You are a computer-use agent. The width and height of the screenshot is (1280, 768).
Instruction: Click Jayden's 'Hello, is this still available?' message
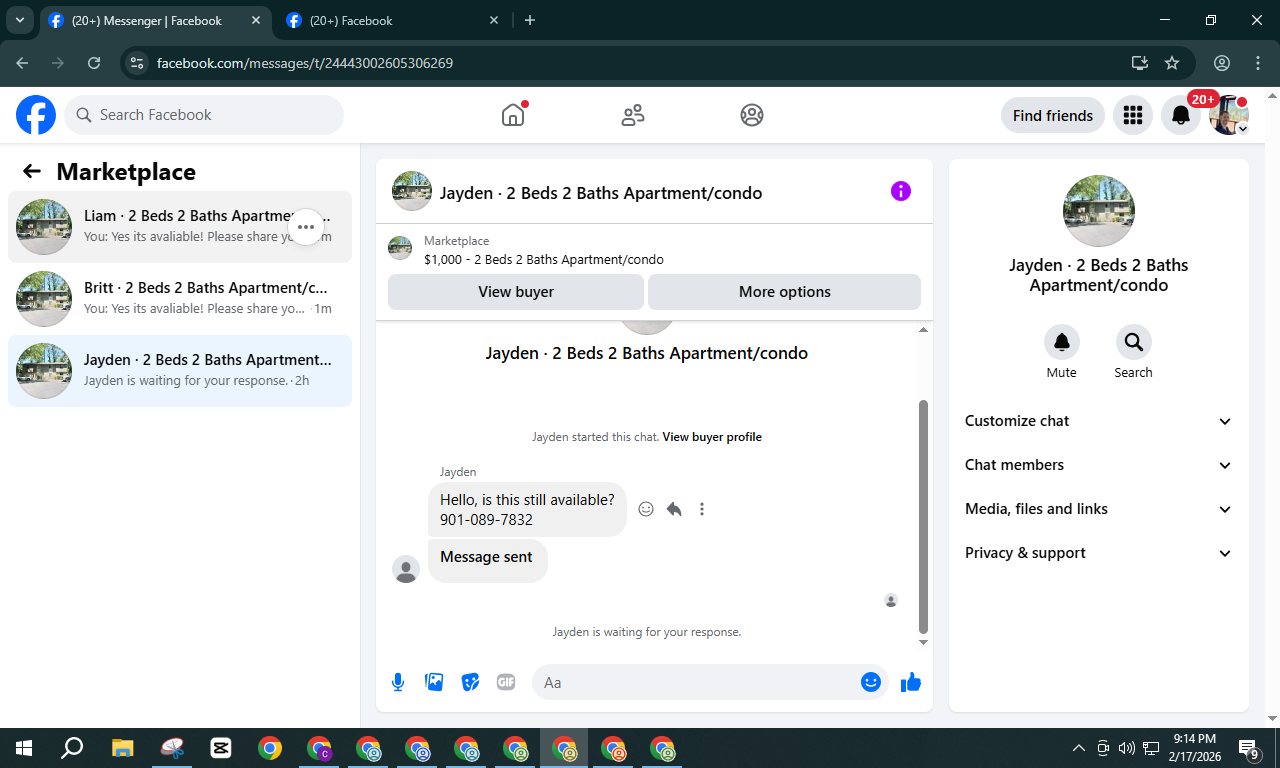[x=527, y=509]
